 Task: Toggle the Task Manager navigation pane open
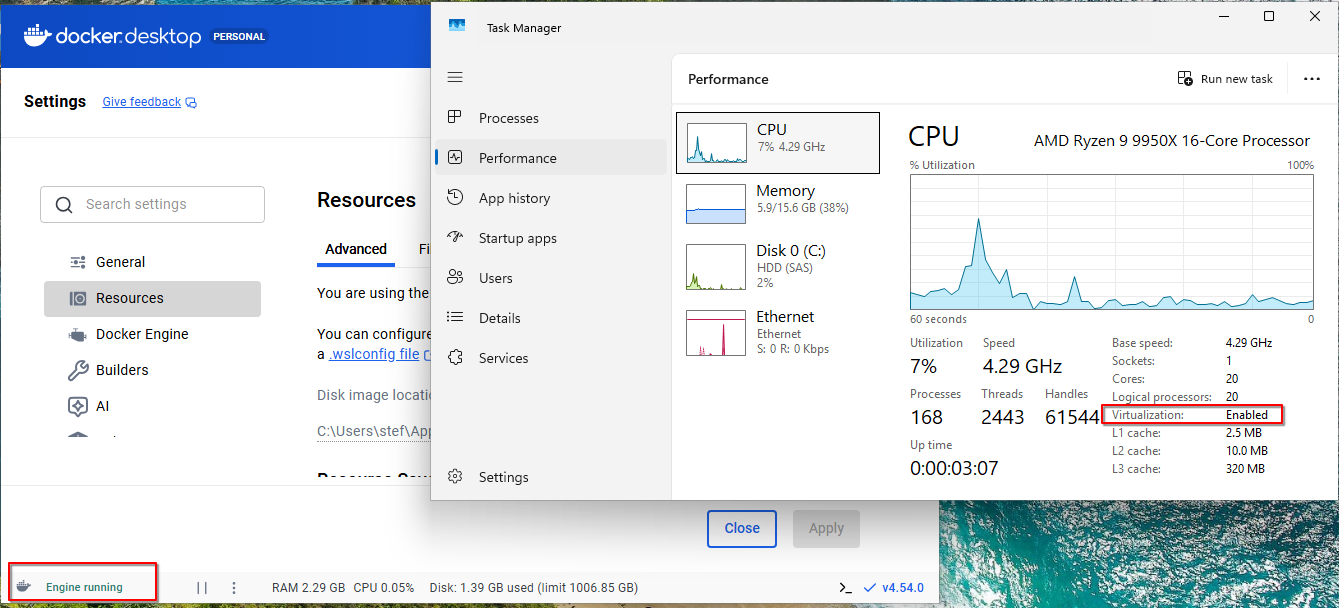pyautogui.click(x=455, y=76)
